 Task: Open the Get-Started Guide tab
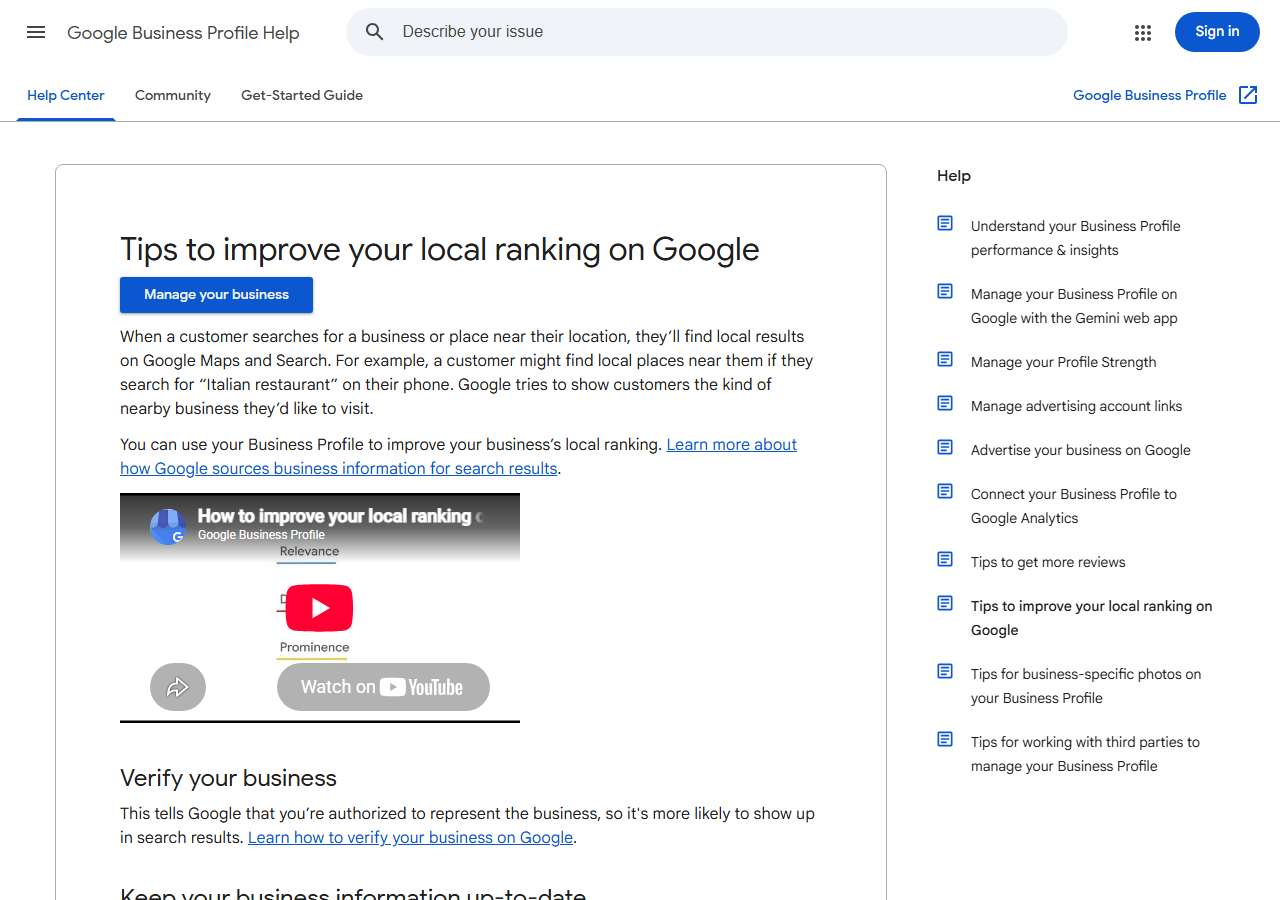(x=302, y=96)
